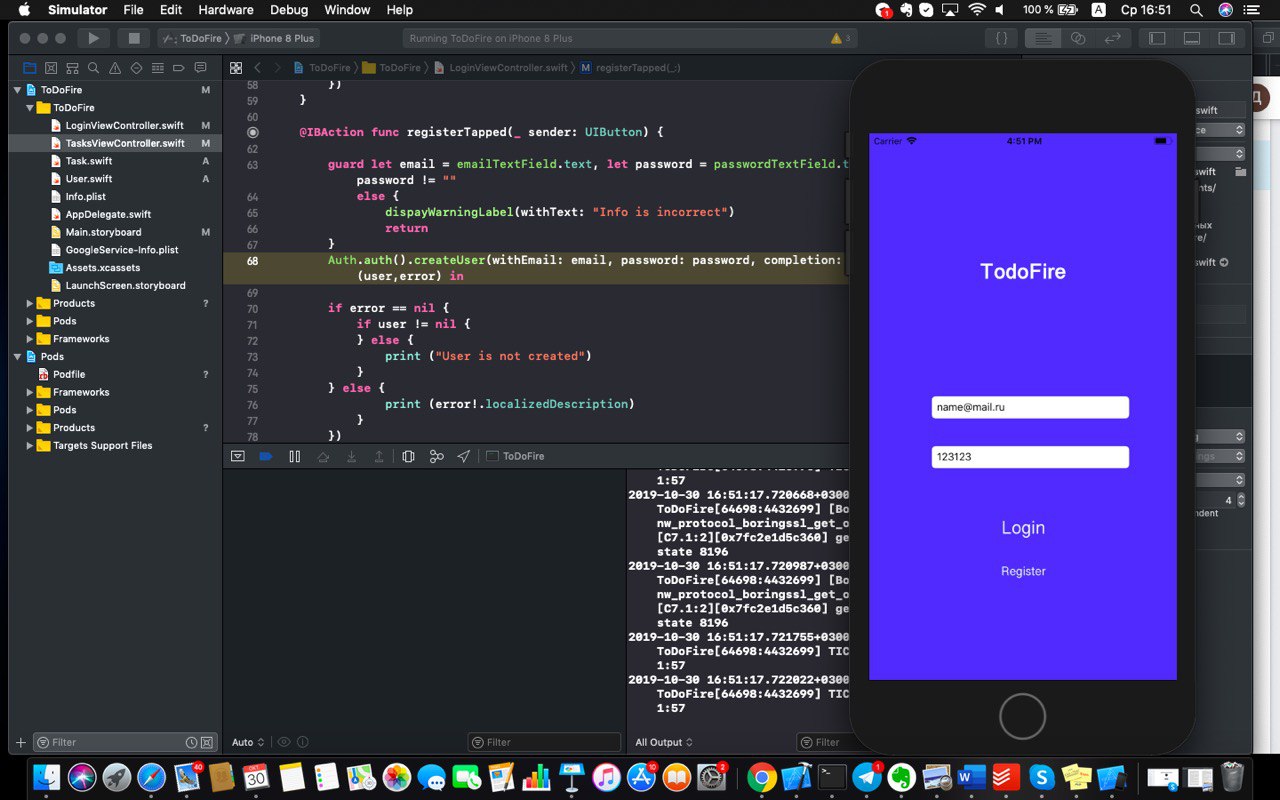The height and width of the screenshot is (800, 1280).
Task: Toggle recent files filter in navigator
Action: pos(191,743)
